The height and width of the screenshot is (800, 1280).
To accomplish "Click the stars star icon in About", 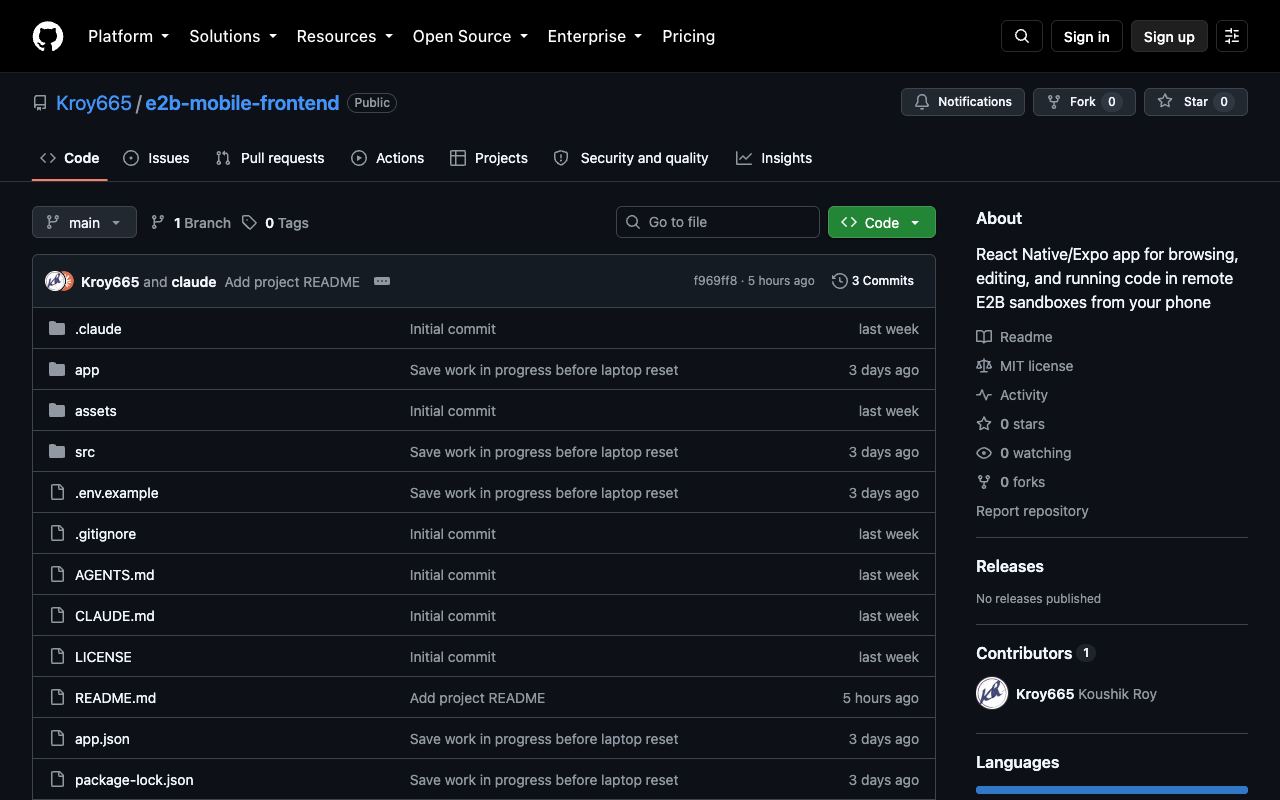I will point(984,424).
